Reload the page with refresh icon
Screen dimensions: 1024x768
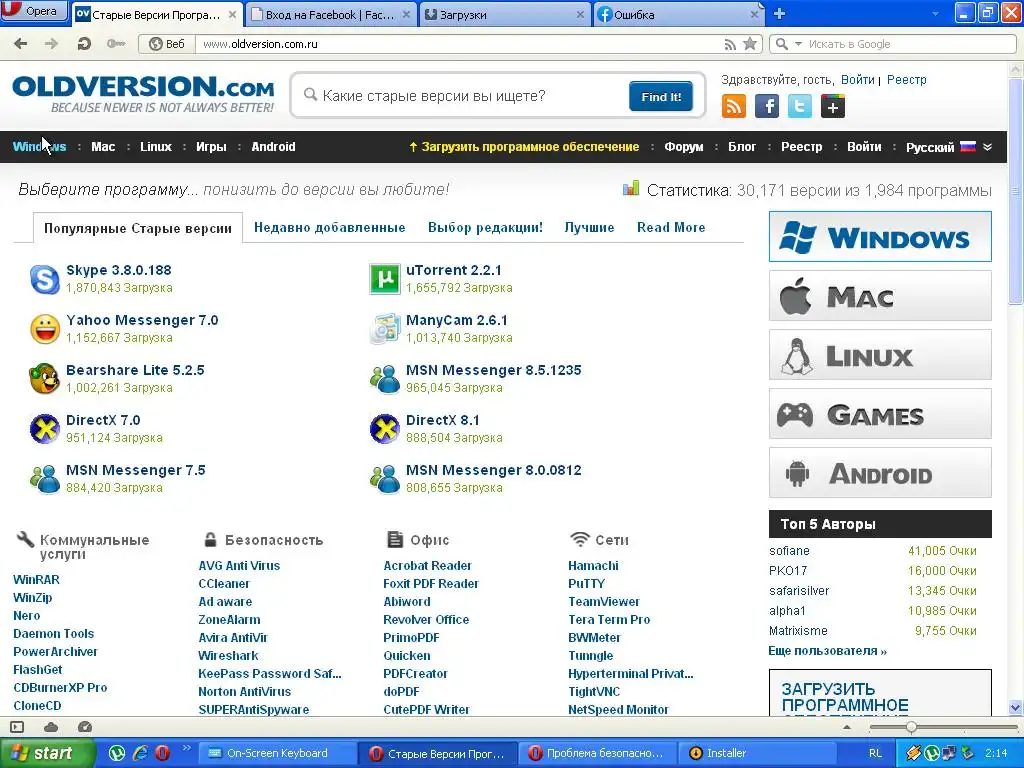(84, 44)
